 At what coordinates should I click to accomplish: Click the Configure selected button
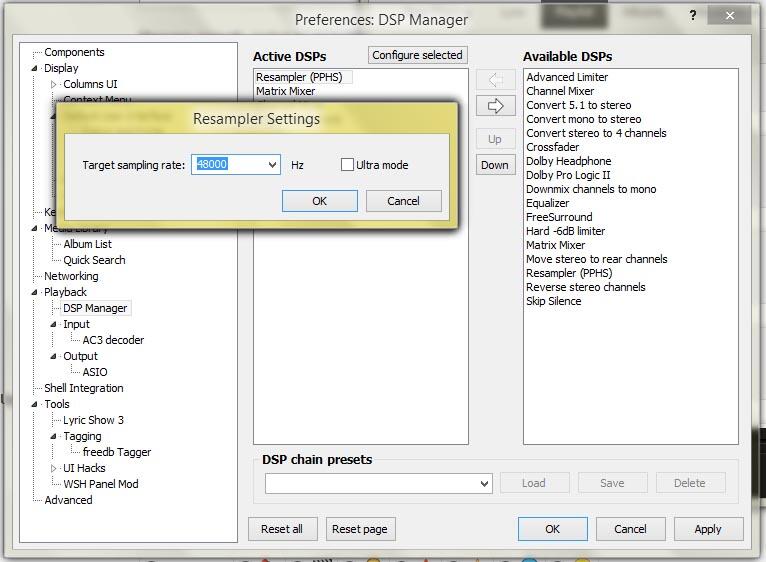point(417,55)
